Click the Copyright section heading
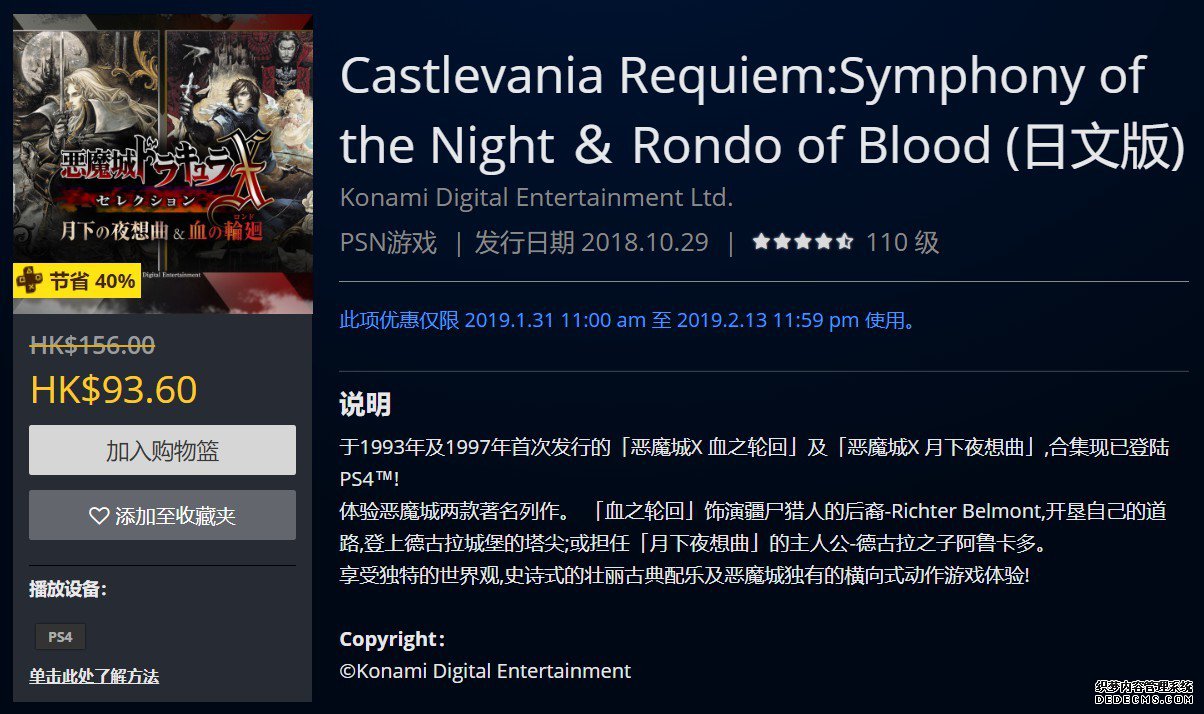The image size is (1204, 714). (392, 639)
